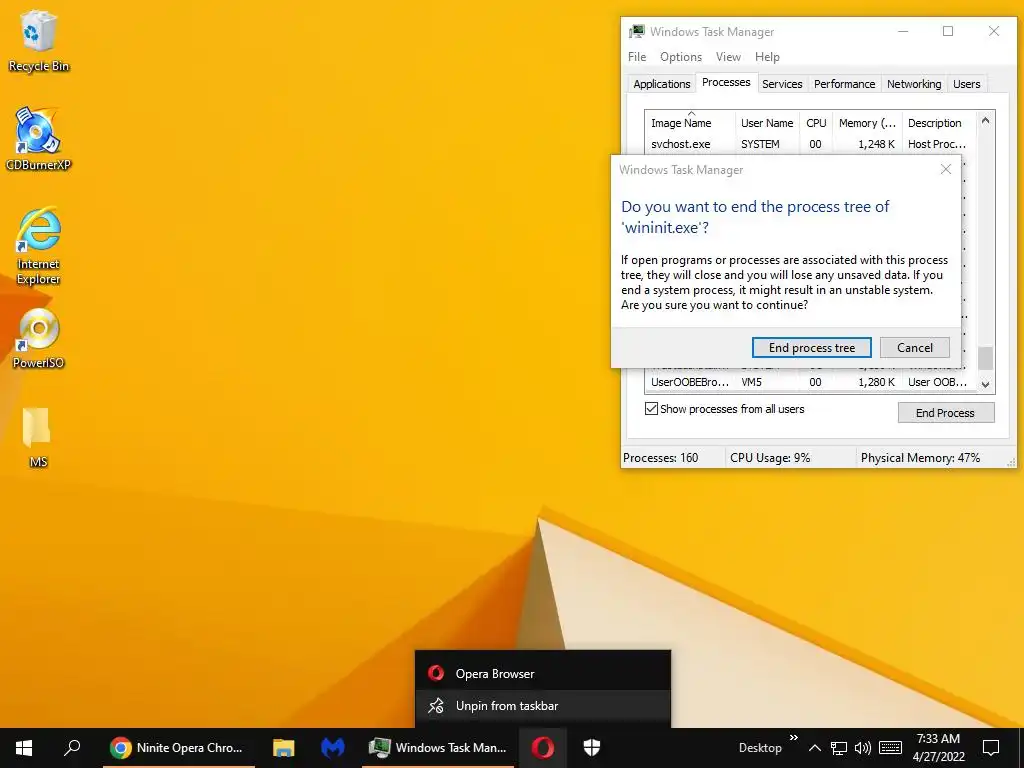Image resolution: width=1024 pixels, height=768 pixels.
Task: Open Malwarebytes from the taskbar
Action: click(332, 748)
